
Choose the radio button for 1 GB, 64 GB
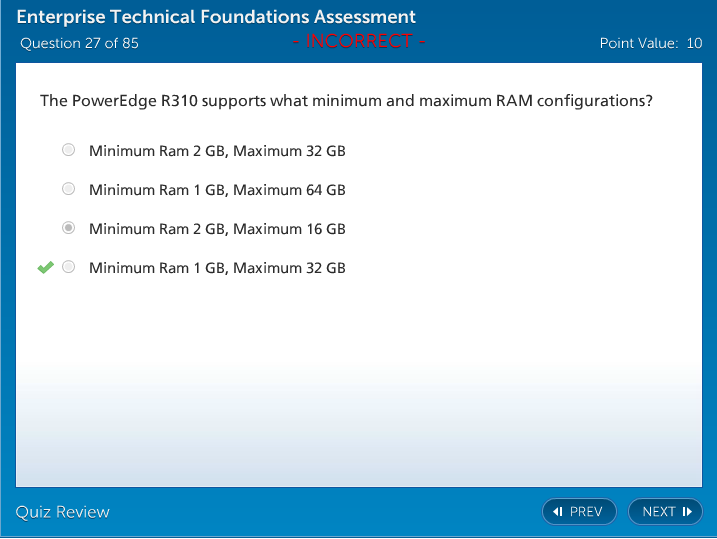point(68,189)
